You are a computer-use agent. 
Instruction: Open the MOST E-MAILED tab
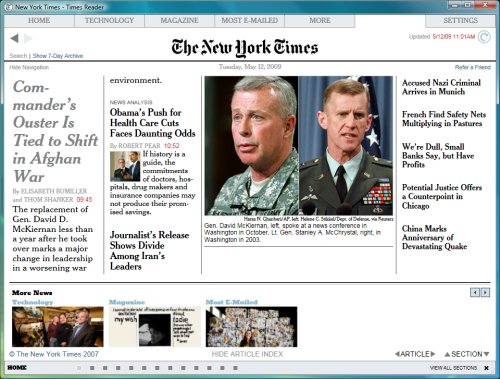249,21
